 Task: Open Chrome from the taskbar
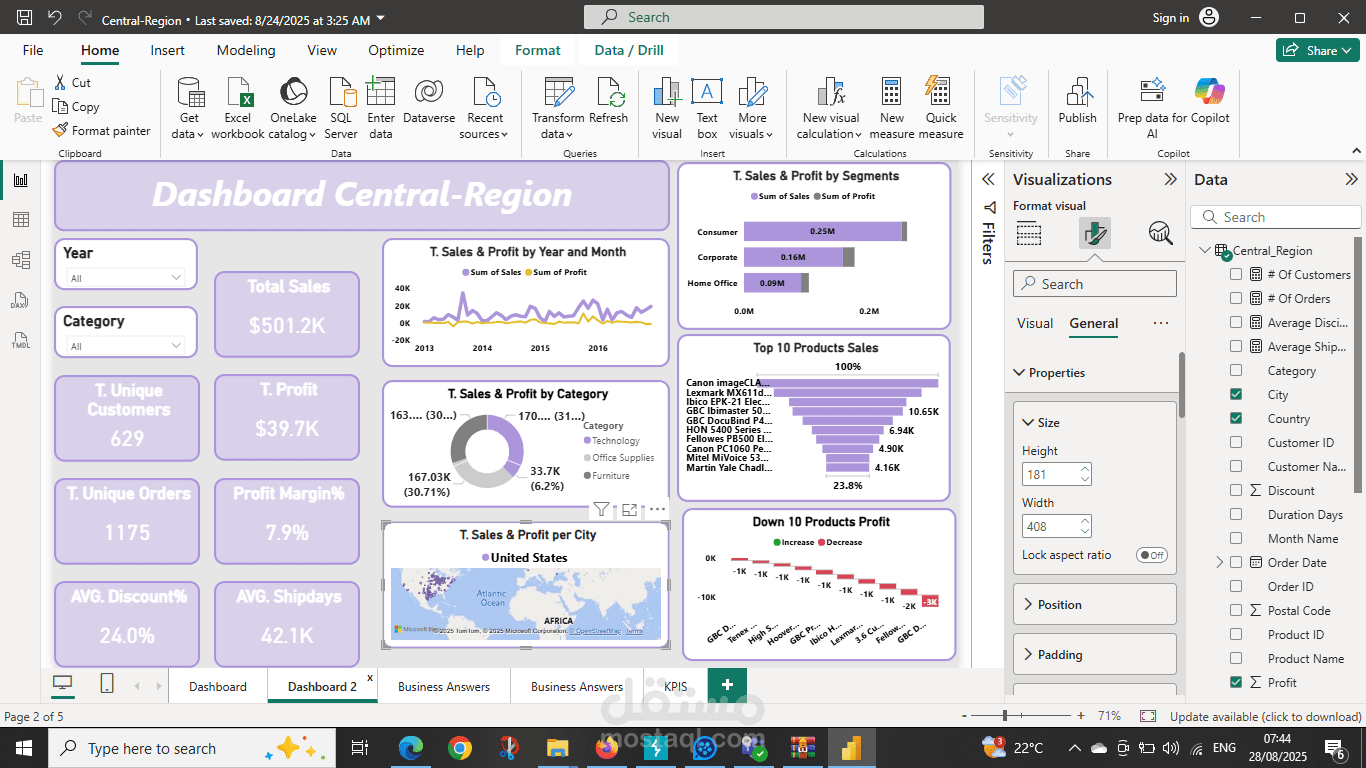click(x=460, y=748)
